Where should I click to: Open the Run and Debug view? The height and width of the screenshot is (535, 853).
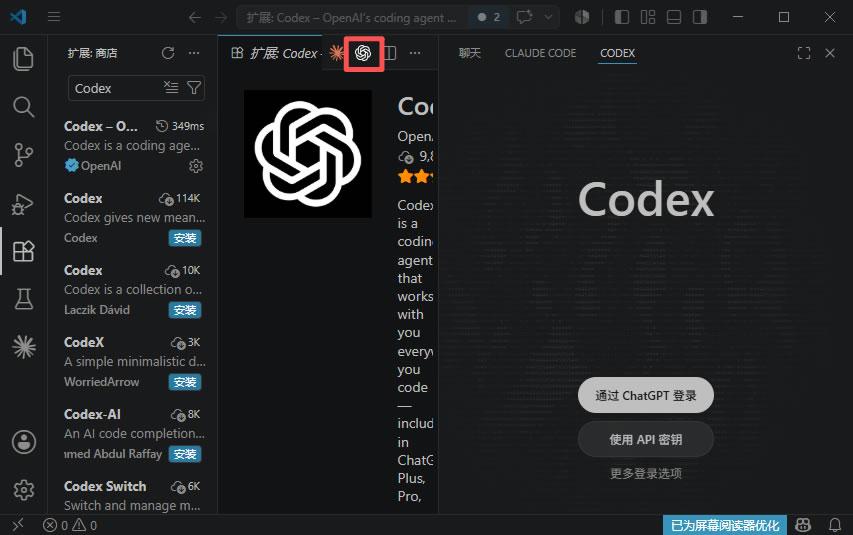23,204
